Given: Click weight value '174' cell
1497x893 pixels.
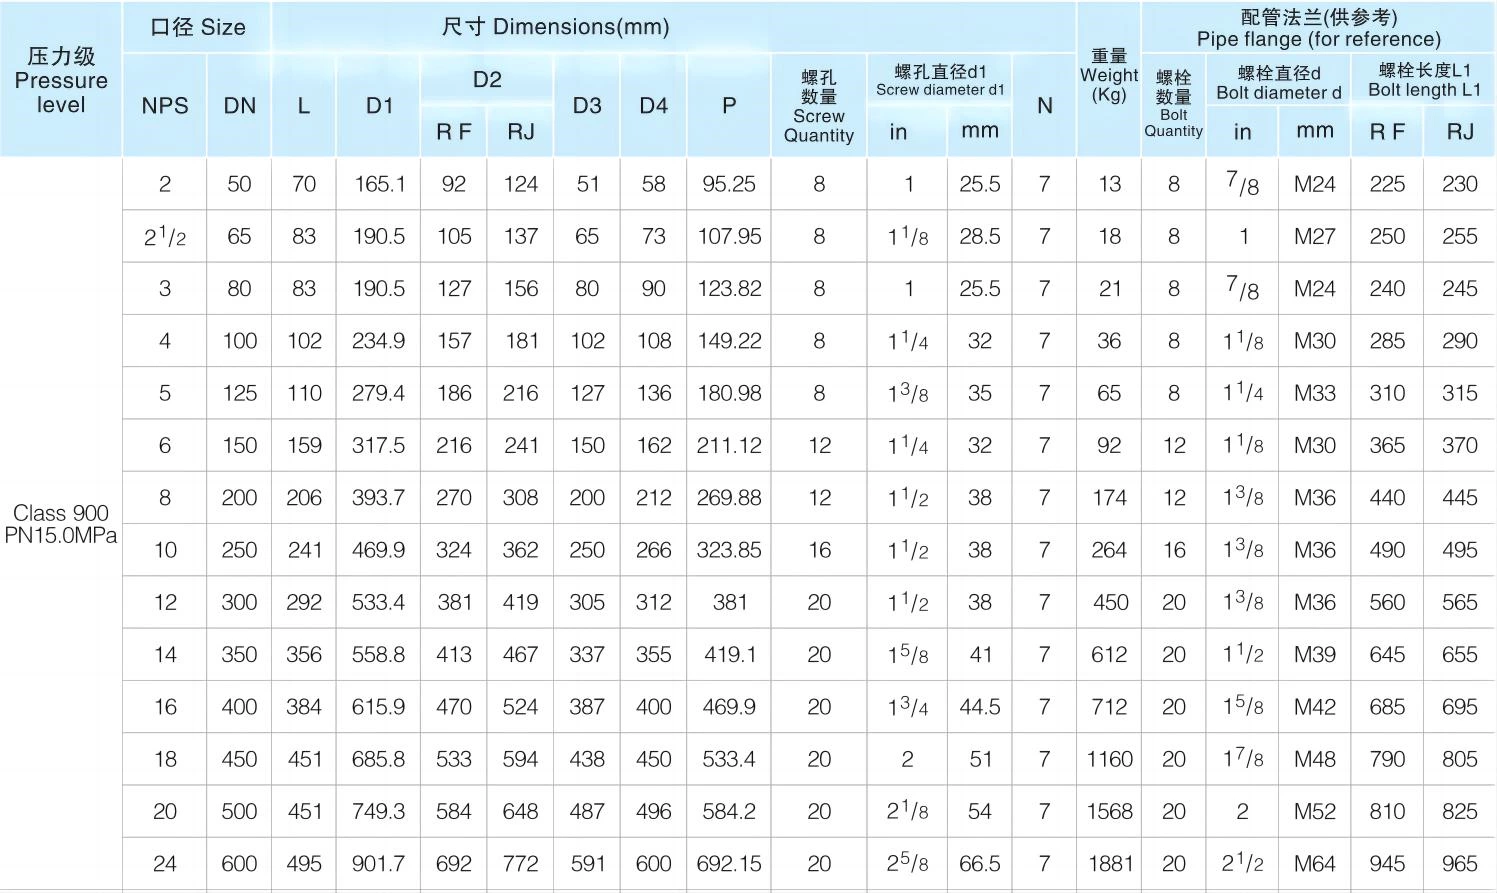Looking at the screenshot, I should pos(1109,498).
